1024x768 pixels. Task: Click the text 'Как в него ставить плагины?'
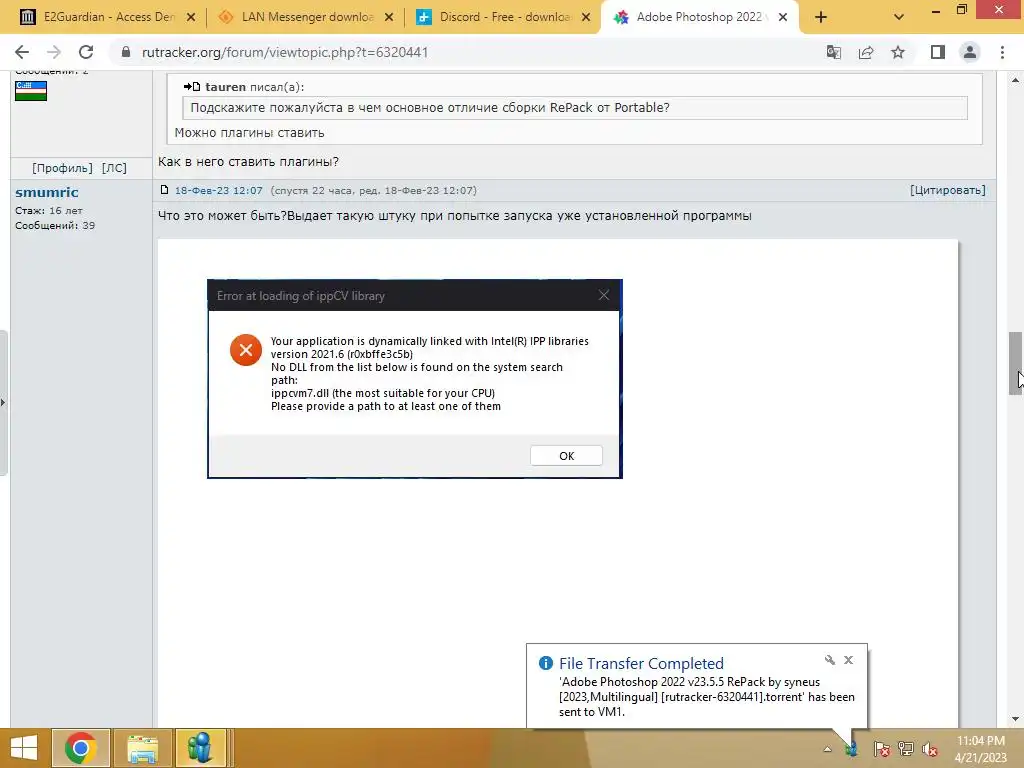click(x=248, y=161)
